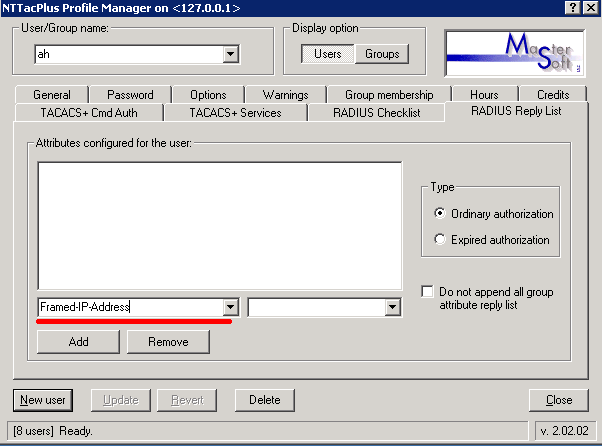
Task: Click the Revert button
Action: click(x=187, y=400)
